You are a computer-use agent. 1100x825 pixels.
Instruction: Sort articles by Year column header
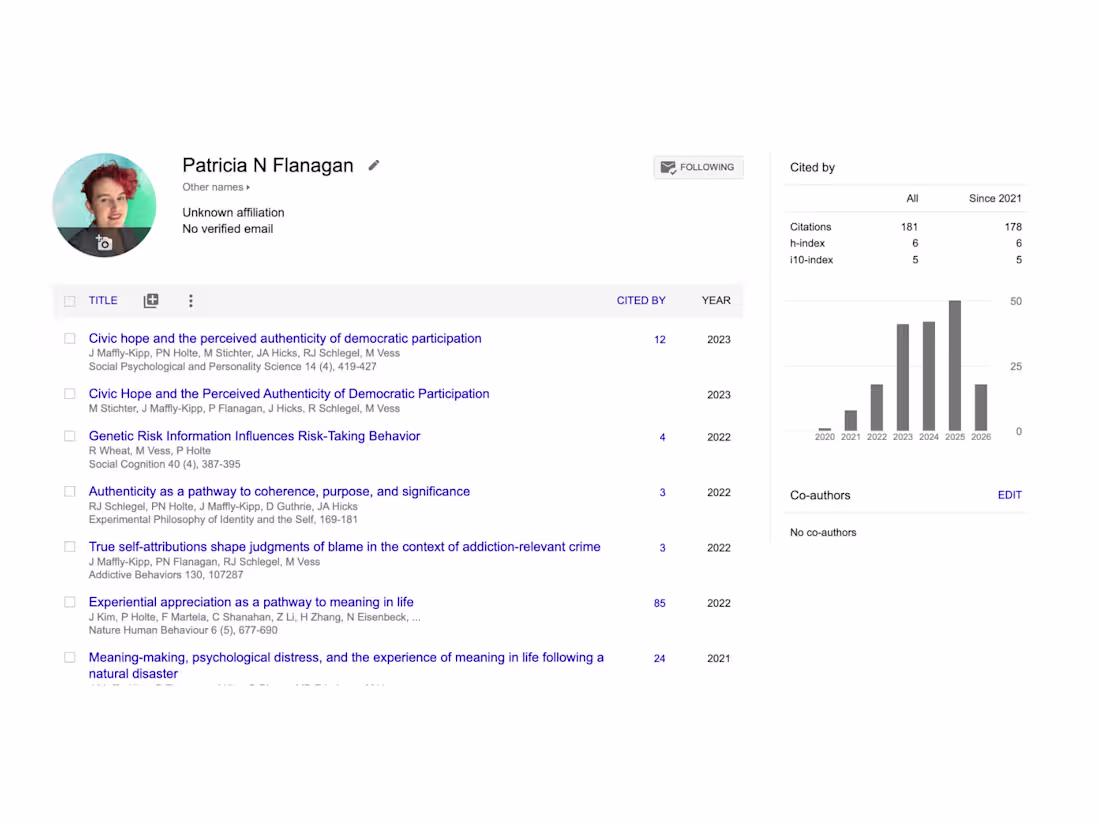pyautogui.click(x=716, y=300)
